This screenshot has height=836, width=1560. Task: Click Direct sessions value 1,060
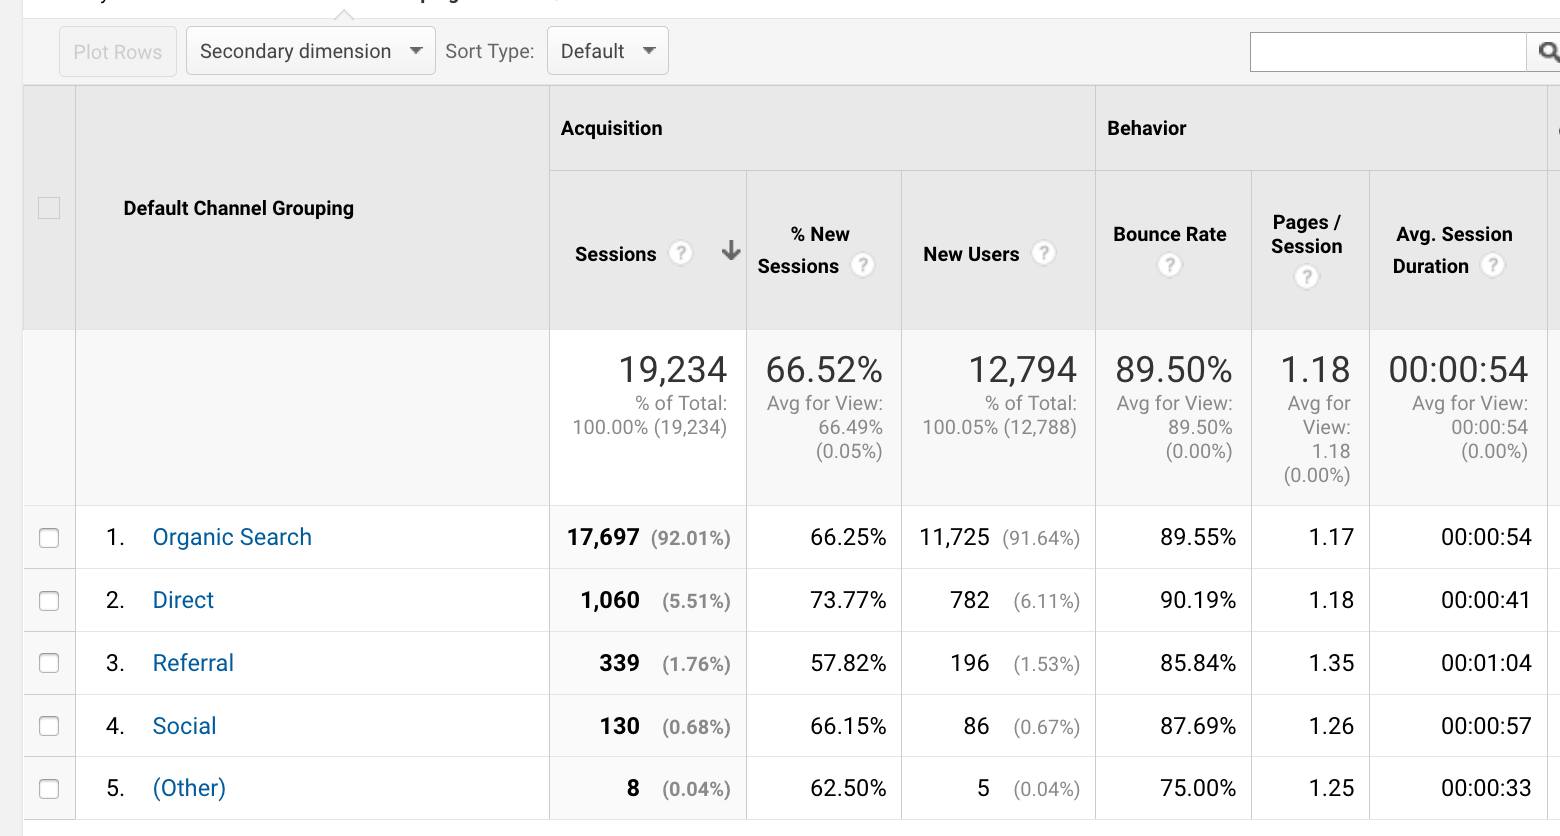point(610,600)
